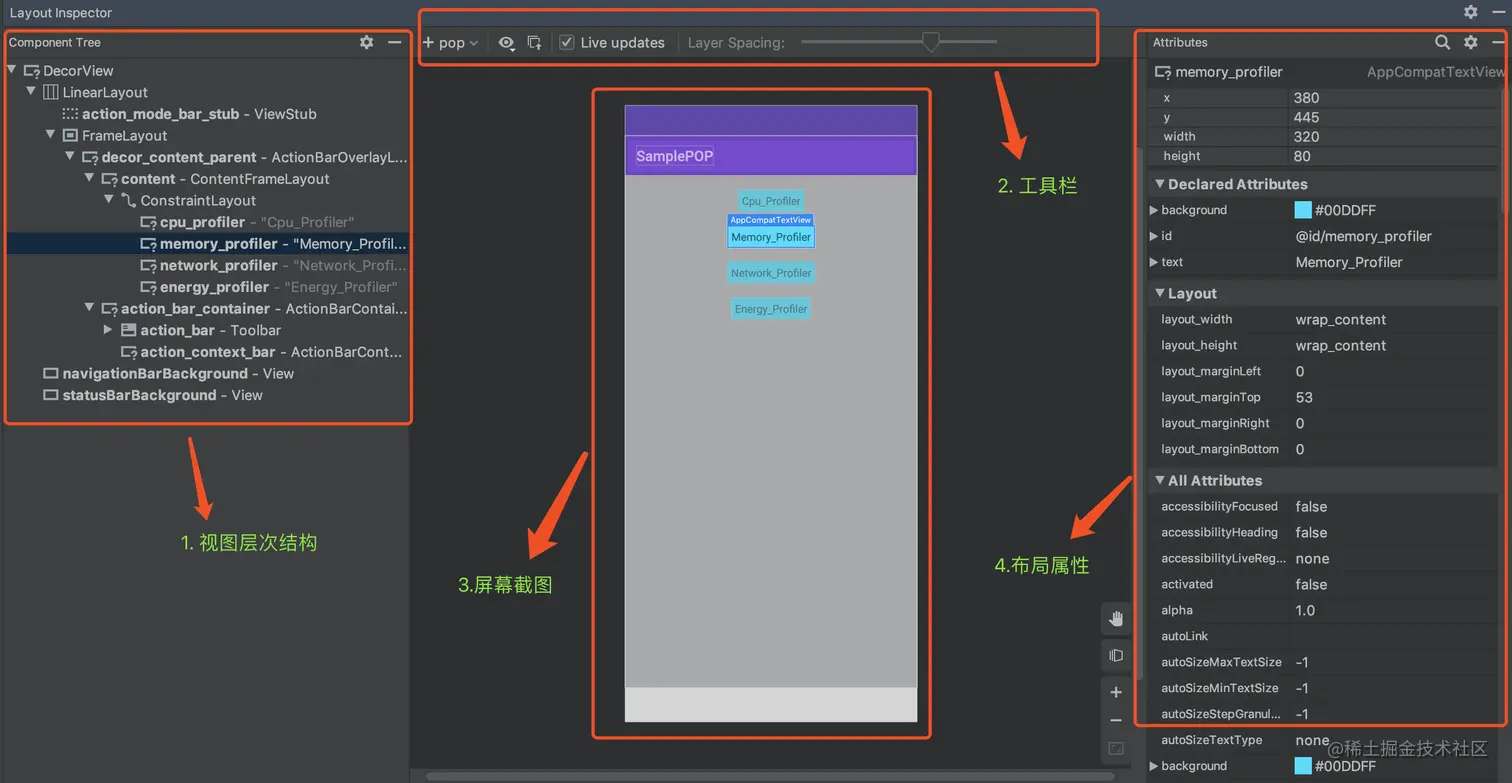The height and width of the screenshot is (783, 1512).
Task: Click the Layer Spacing slider handle
Action: point(931,43)
